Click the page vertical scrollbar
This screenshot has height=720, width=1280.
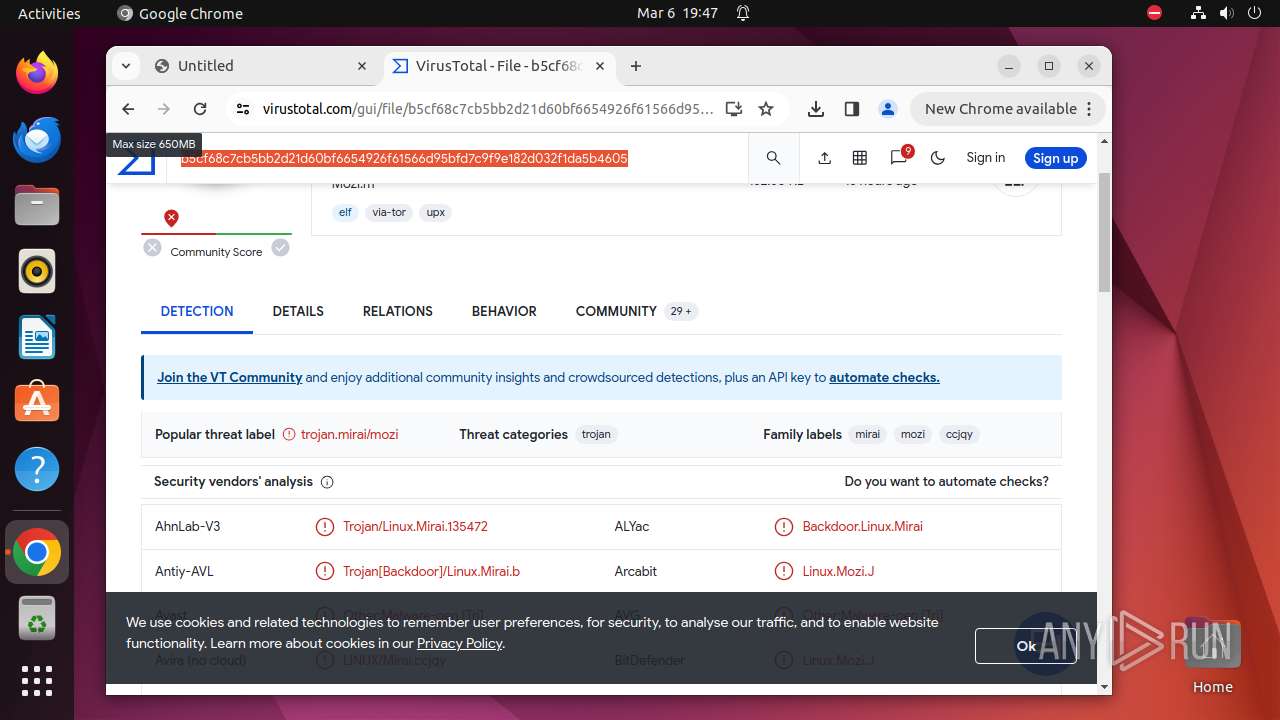pyautogui.click(x=1104, y=232)
